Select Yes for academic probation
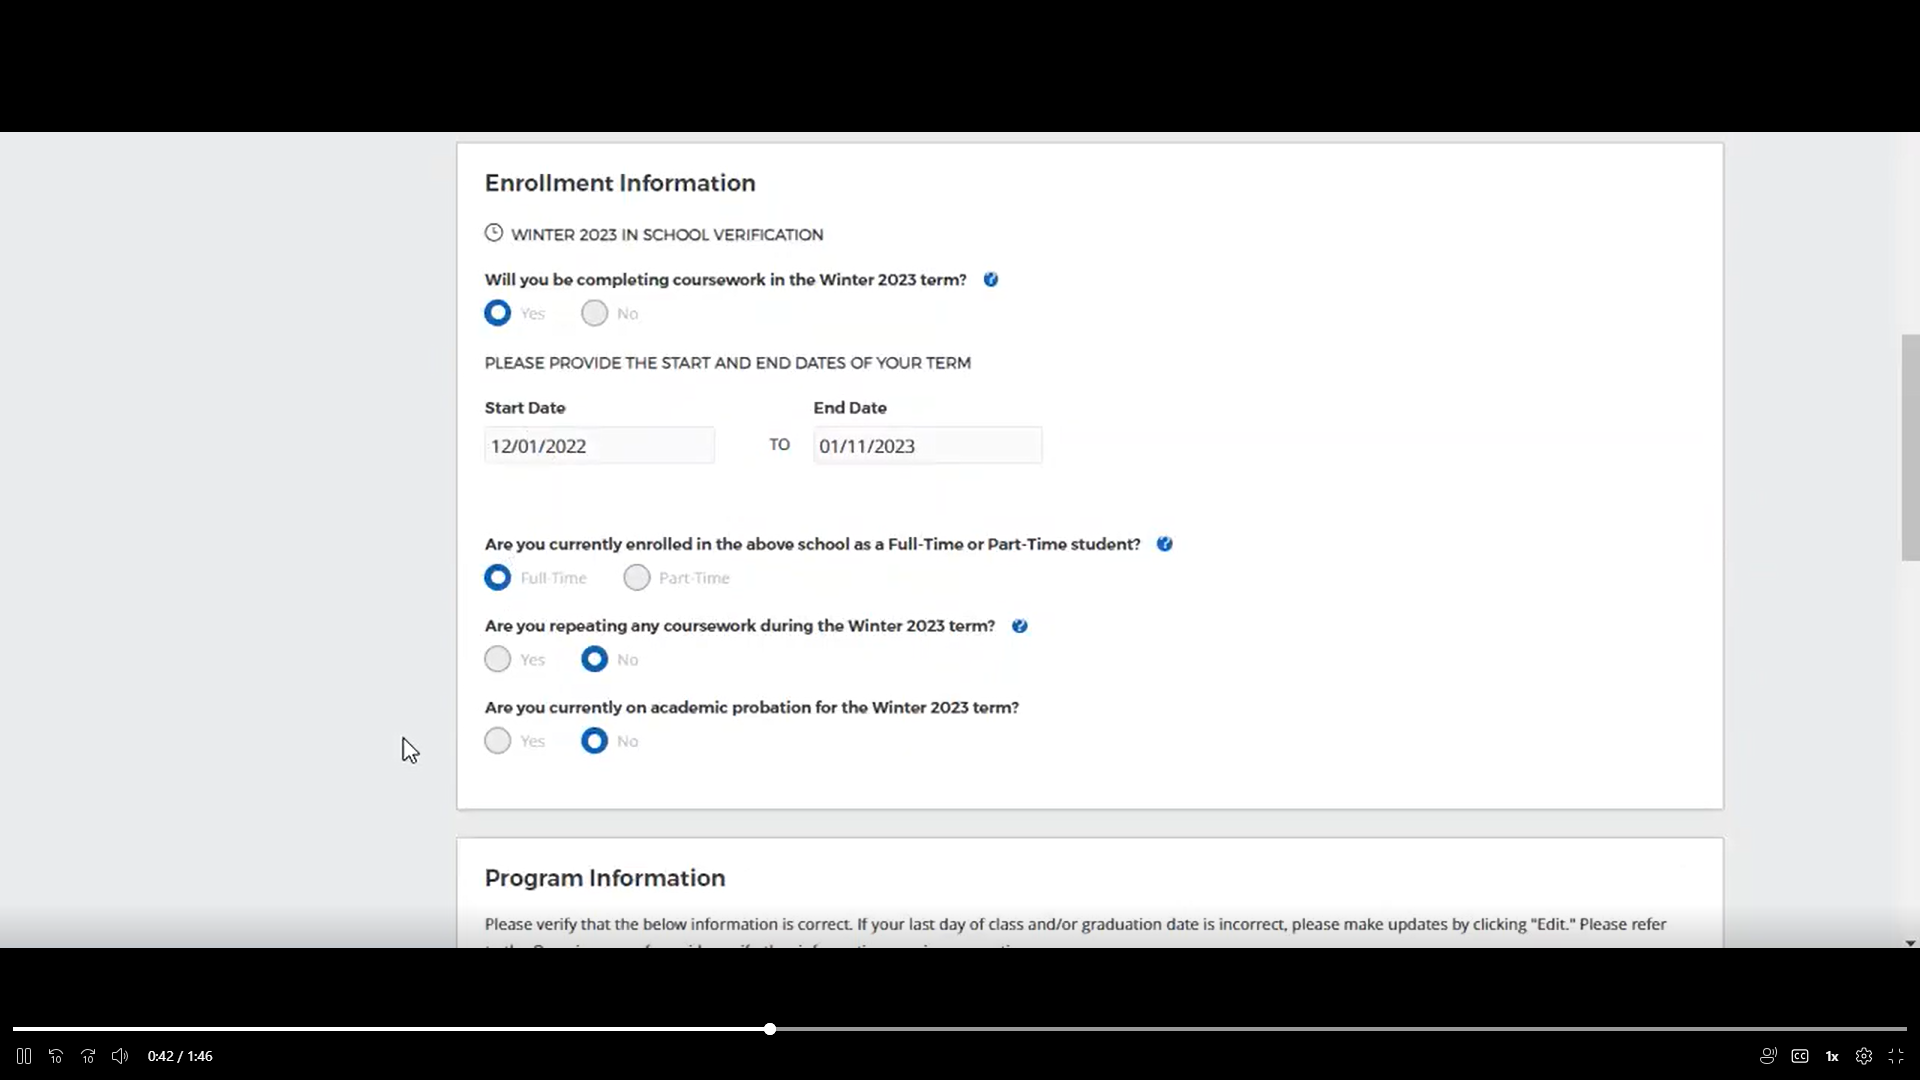Image resolution: width=1920 pixels, height=1080 pixels. tap(498, 741)
